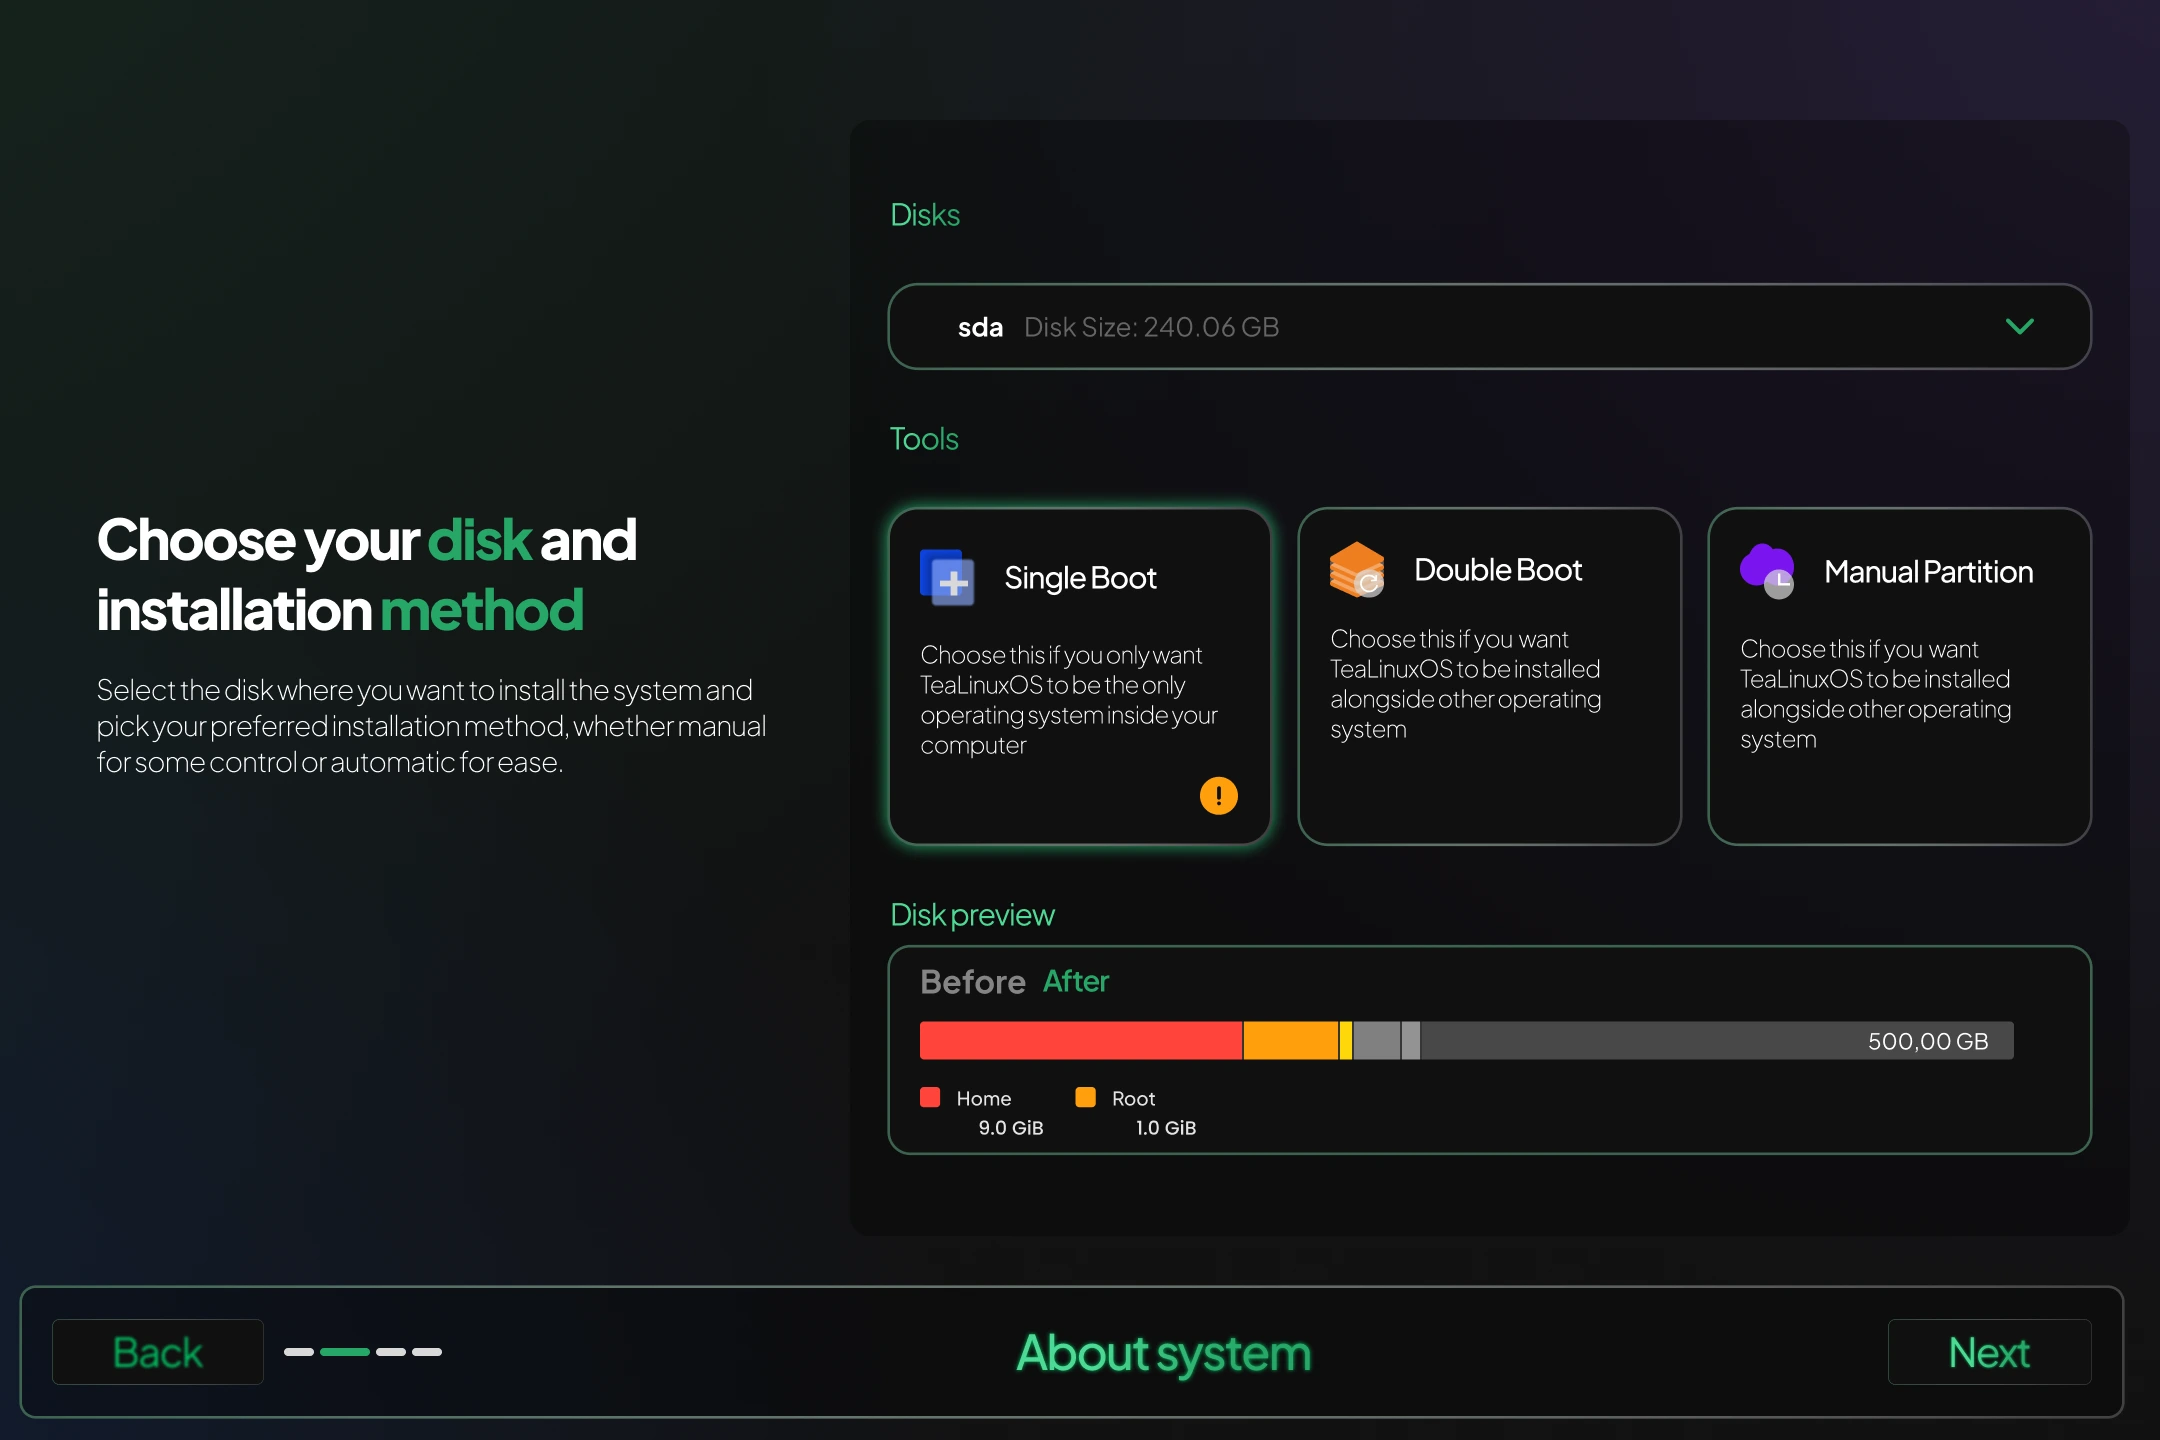The image size is (2160, 1440).
Task: Select the Manual Partition installation method
Action: tap(1897, 675)
